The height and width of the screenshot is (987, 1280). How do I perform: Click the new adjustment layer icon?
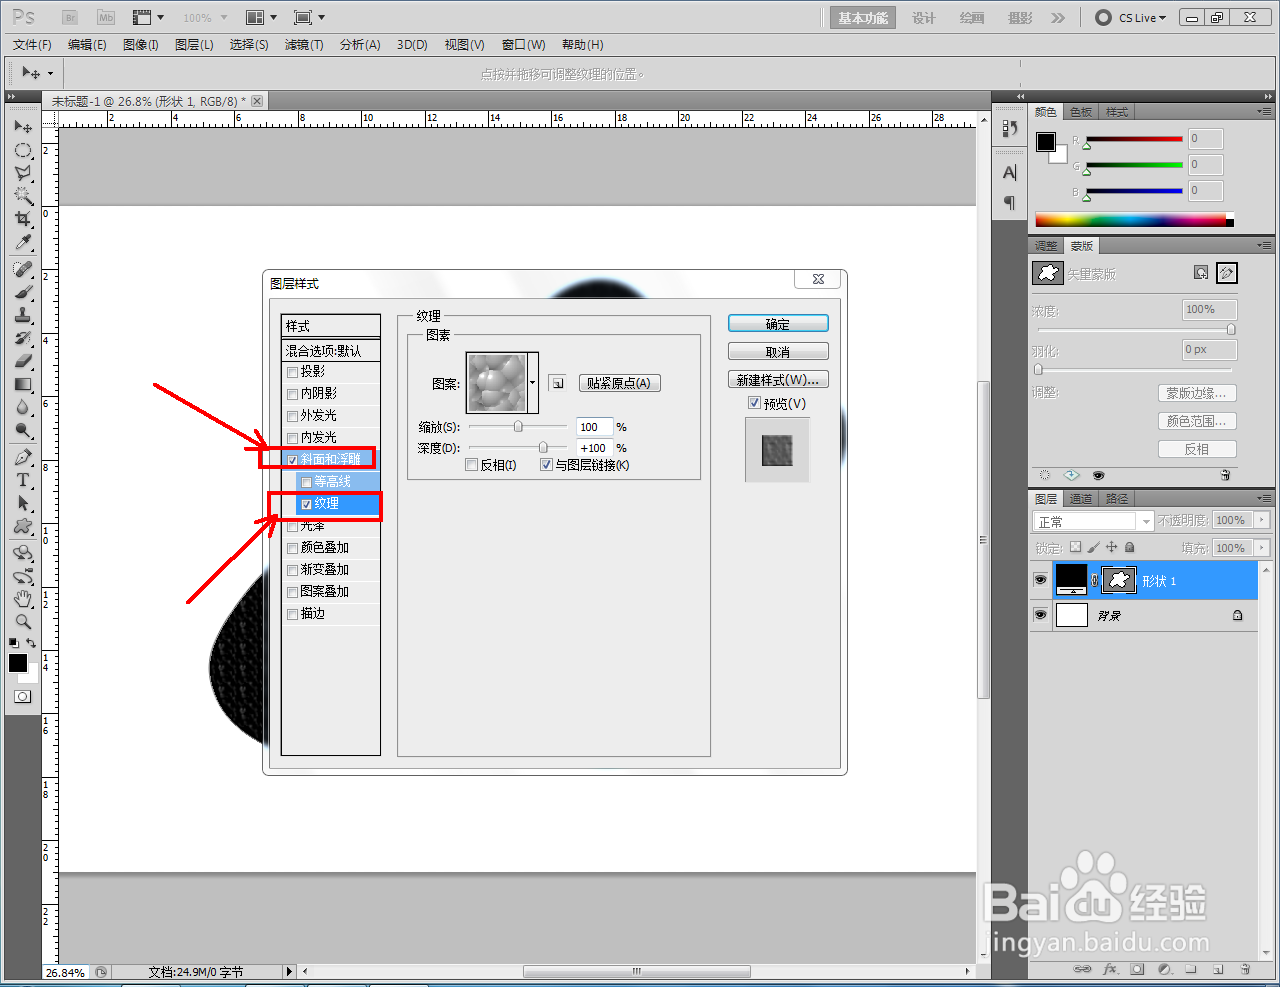click(1164, 969)
